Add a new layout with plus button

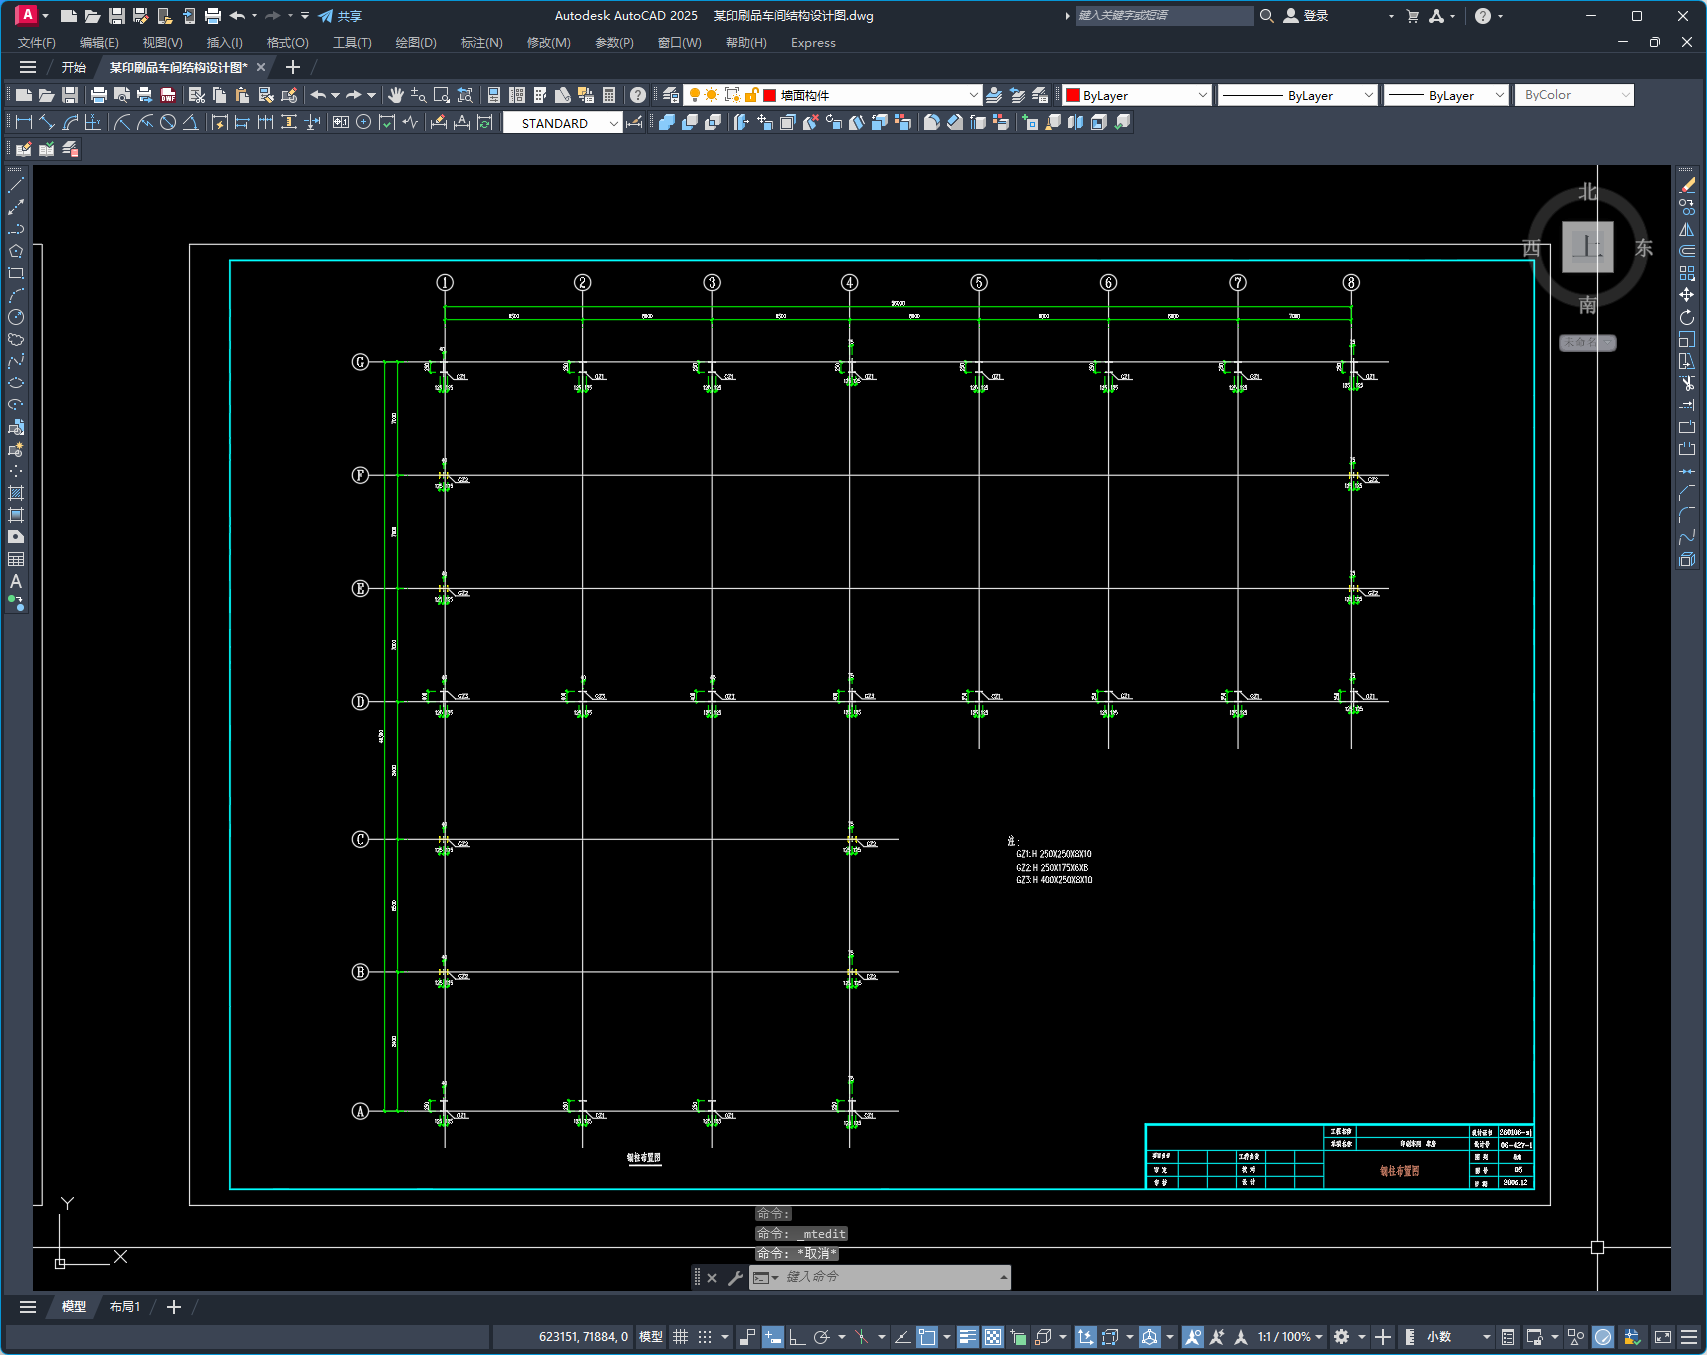point(174,1307)
